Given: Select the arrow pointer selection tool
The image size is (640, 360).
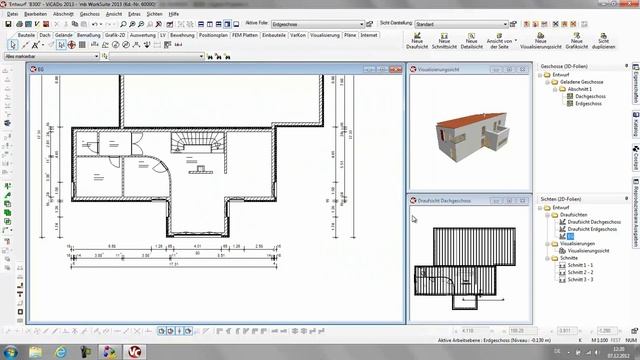Looking at the screenshot, I should 13,44.
